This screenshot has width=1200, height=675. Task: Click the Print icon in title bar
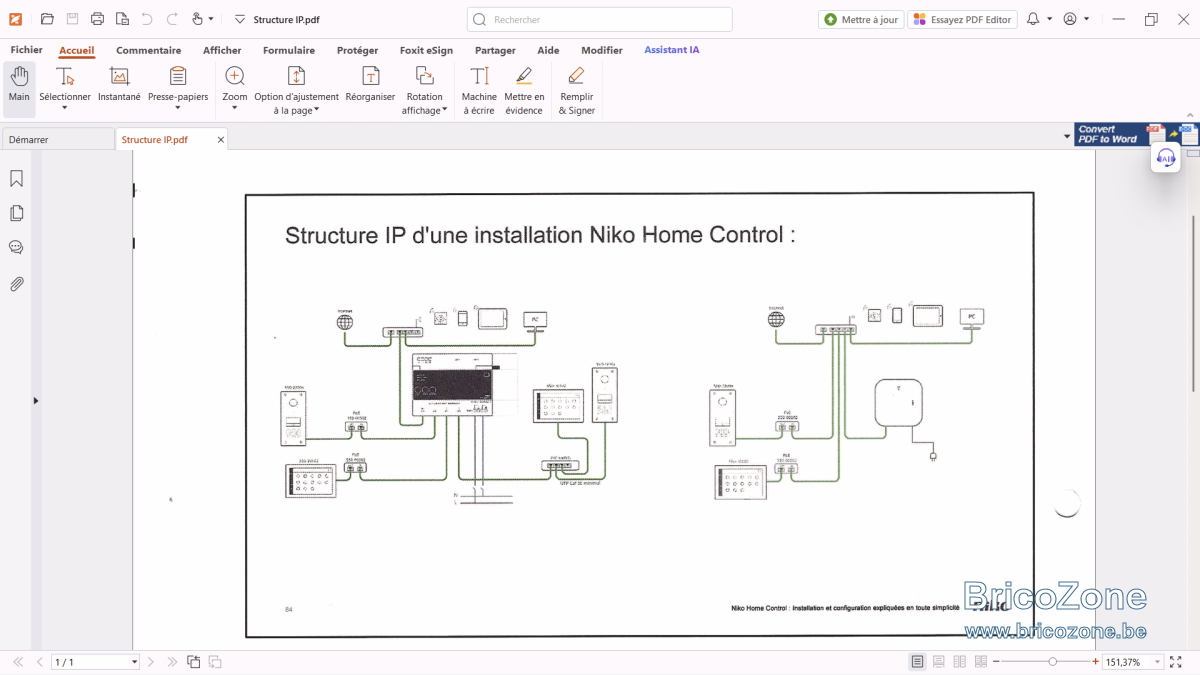pos(97,19)
